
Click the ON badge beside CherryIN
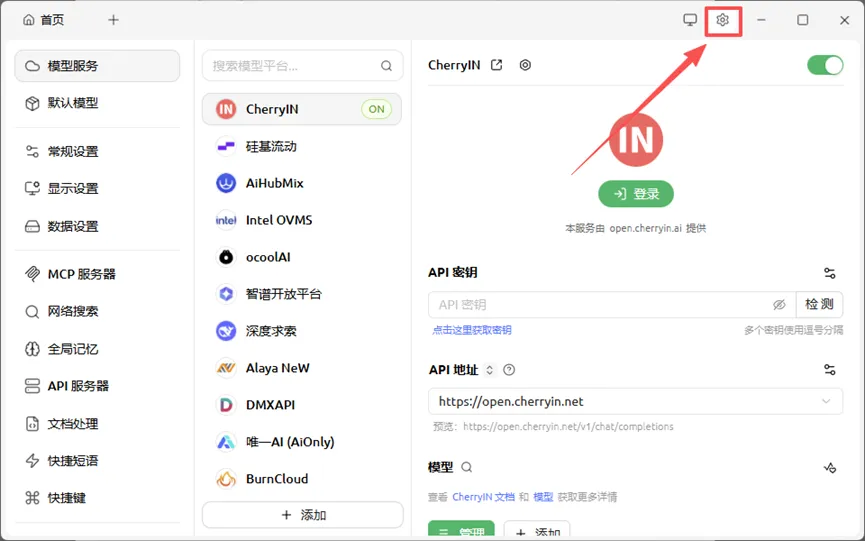(377, 109)
